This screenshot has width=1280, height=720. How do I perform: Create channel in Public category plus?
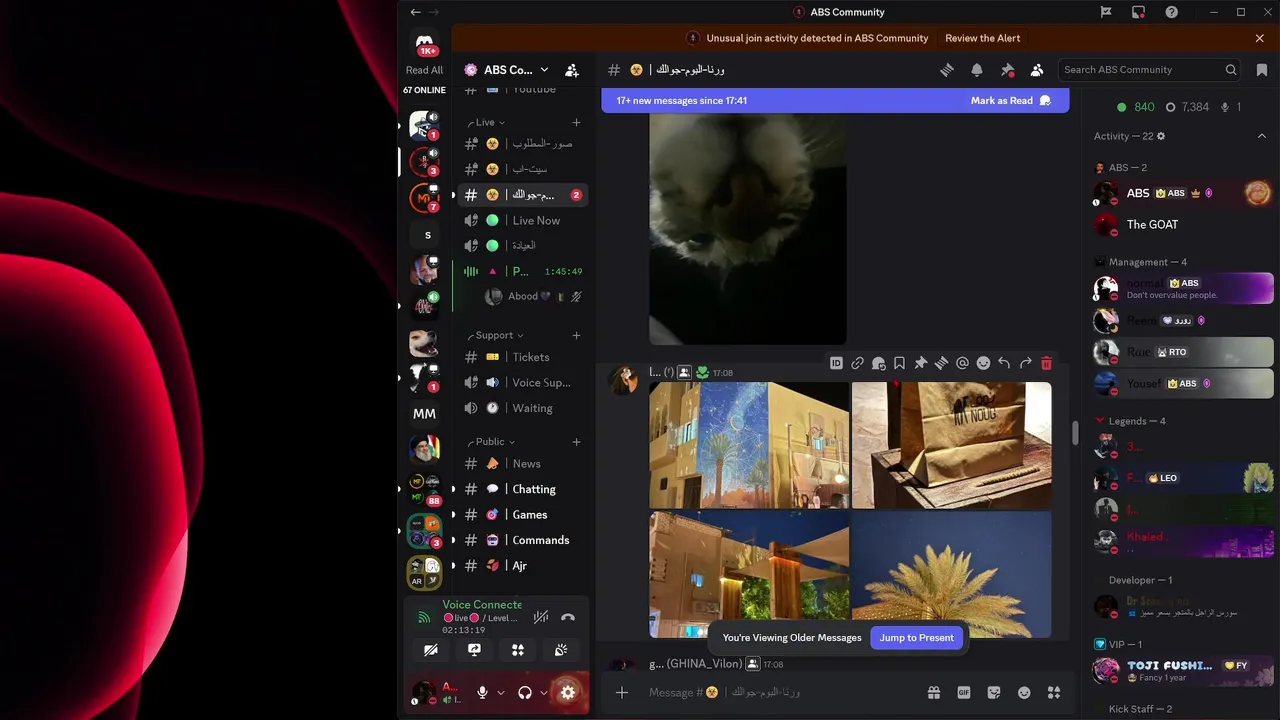click(x=576, y=441)
